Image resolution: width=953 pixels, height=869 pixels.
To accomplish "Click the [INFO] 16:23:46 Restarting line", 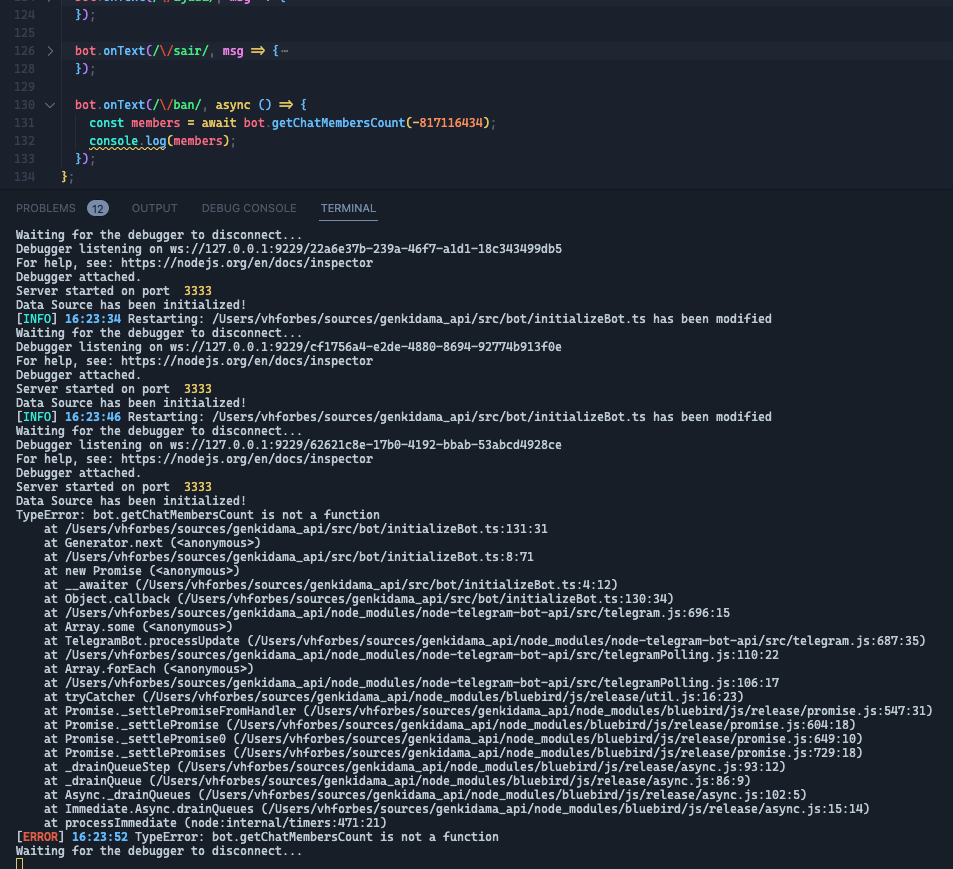I will (394, 417).
